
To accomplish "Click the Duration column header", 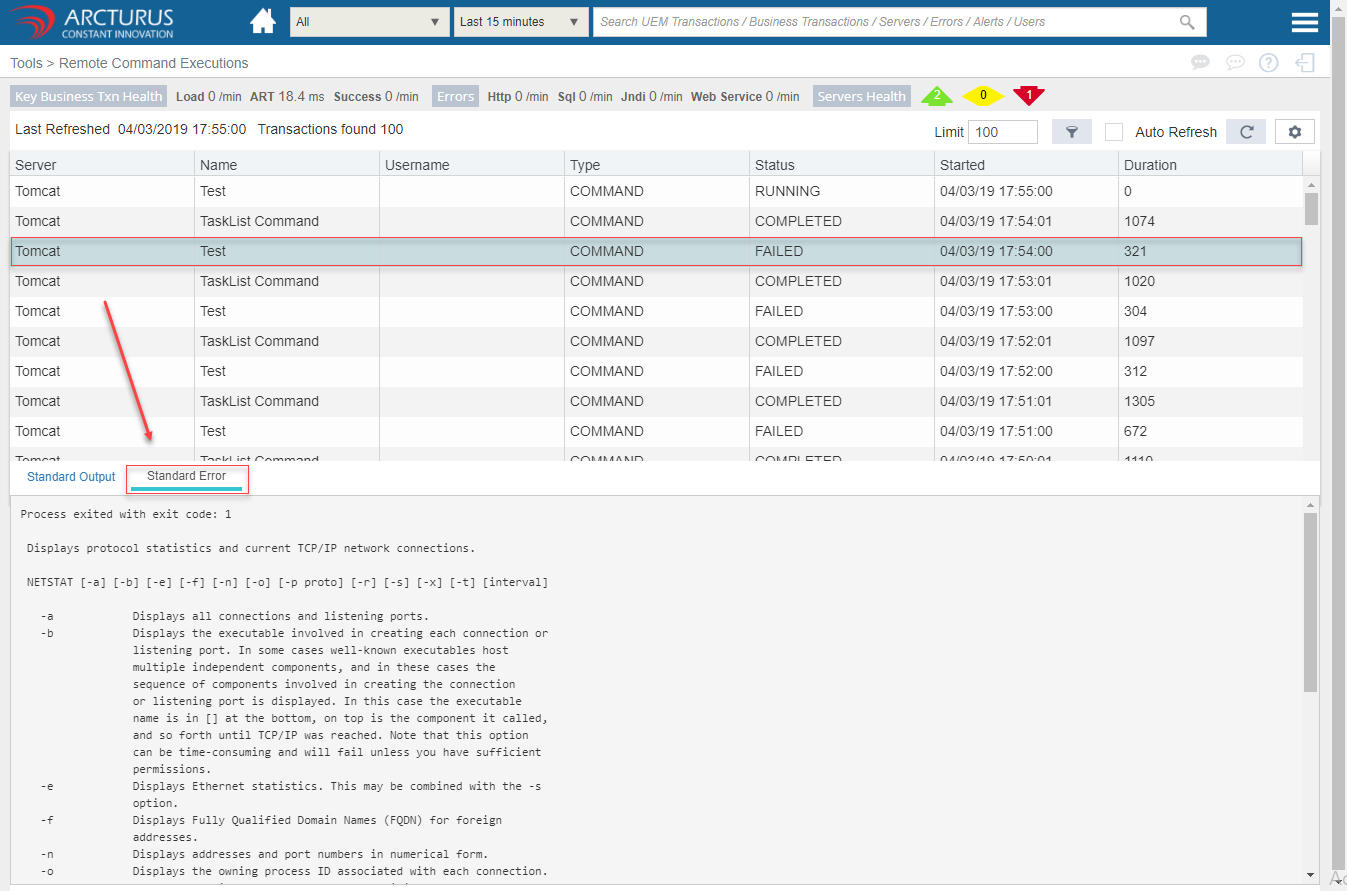I will [1150, 165].
